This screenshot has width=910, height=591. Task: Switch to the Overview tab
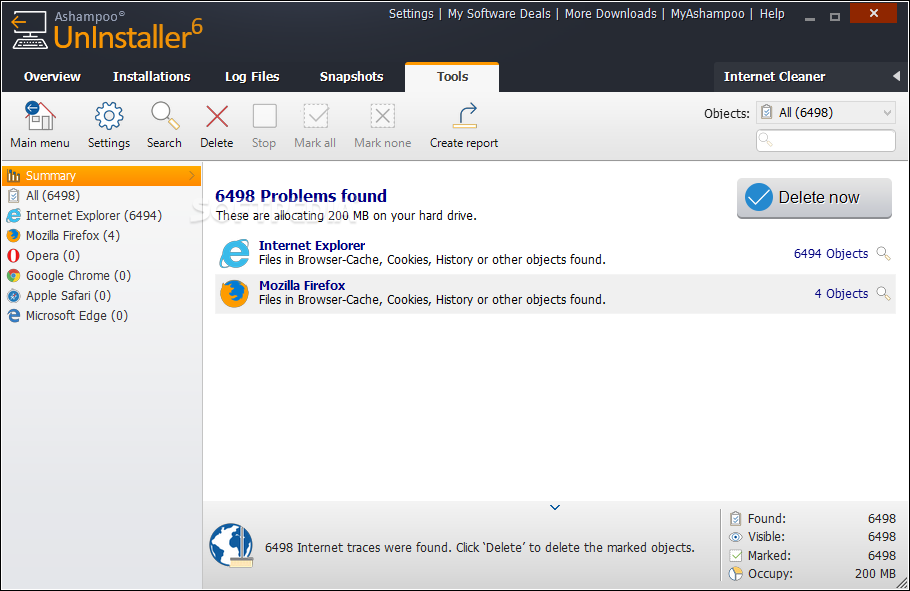[52, 77]
